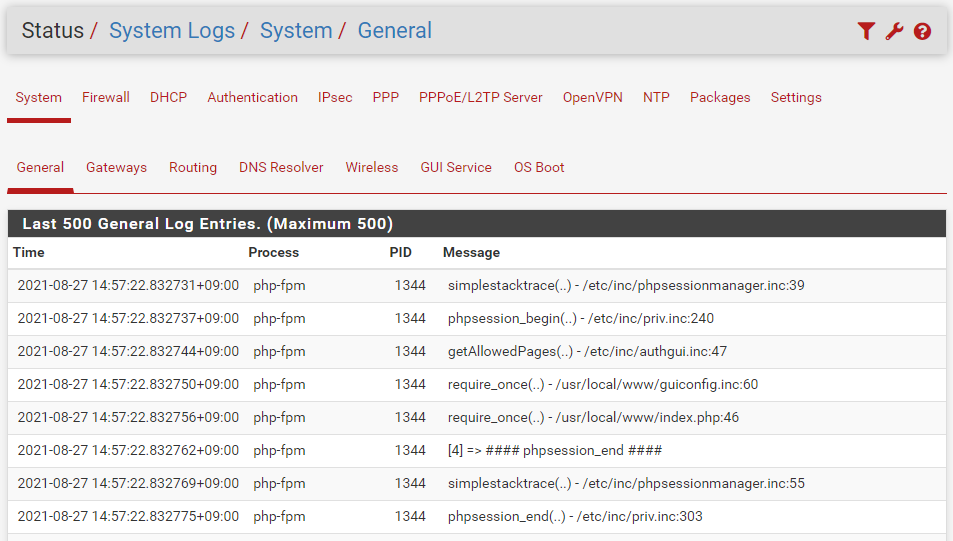
Task: Open System Logs breadcrumb link
Action: (172, 30)
